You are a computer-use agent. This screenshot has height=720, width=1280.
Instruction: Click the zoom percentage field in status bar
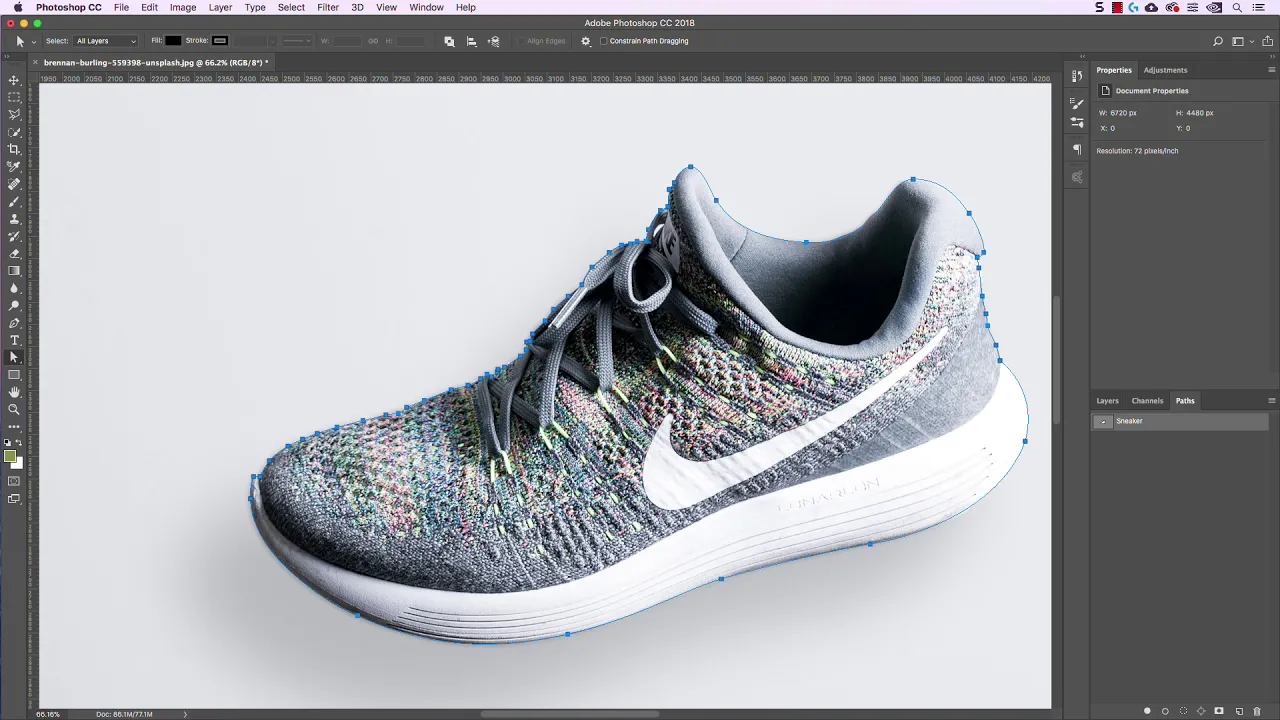tap(48, 714)
